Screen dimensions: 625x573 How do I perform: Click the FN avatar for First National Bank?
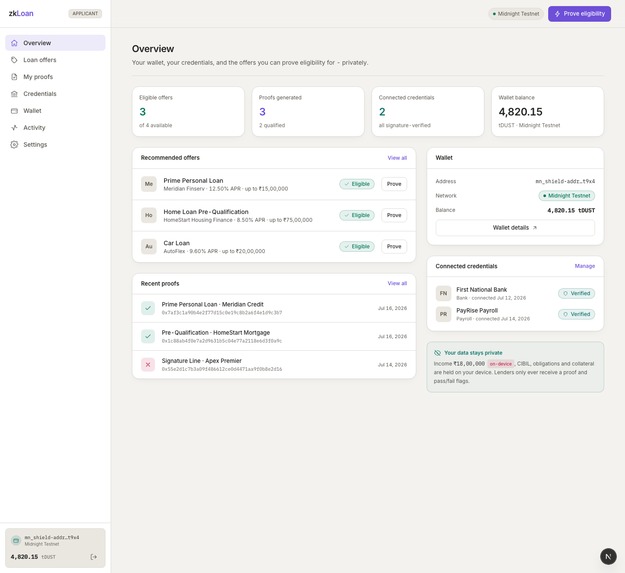443,293
